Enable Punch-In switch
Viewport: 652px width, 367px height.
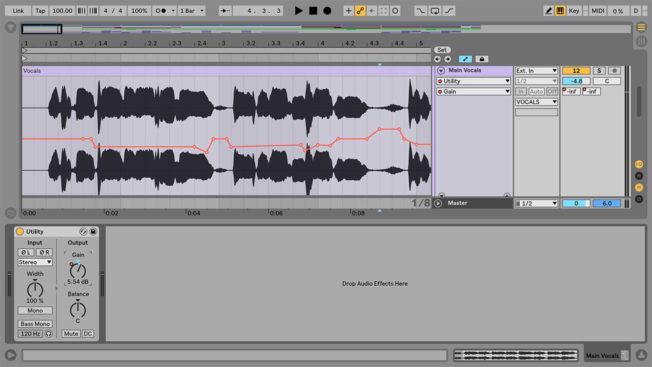(420, 11)
